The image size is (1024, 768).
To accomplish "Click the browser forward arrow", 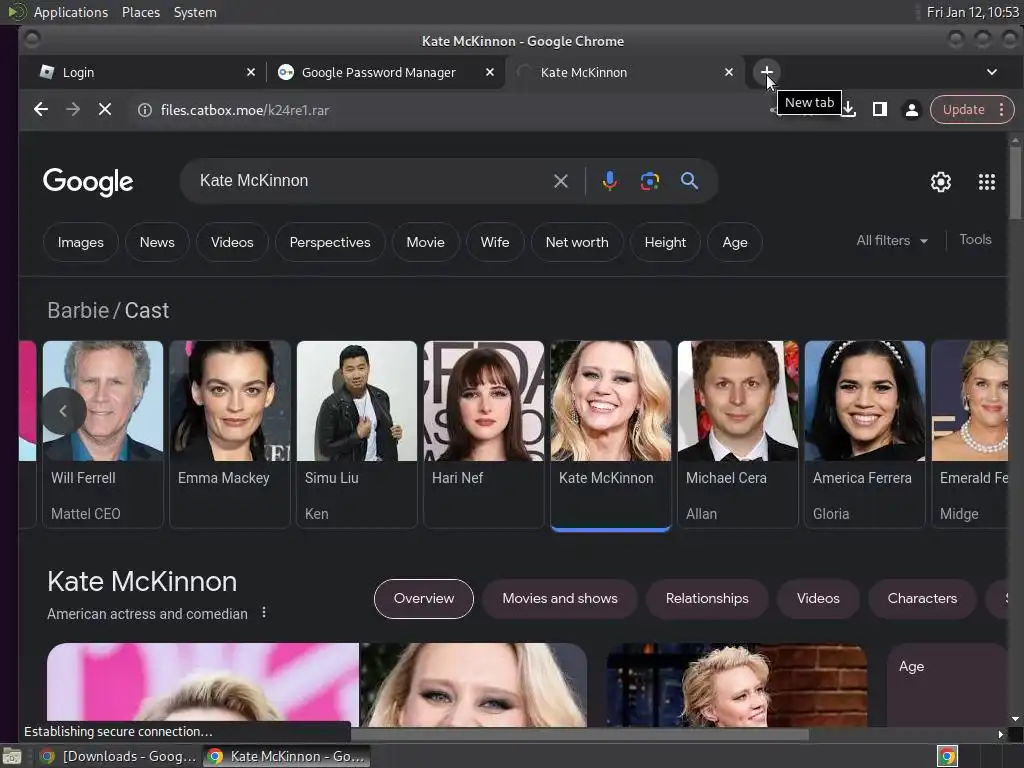I will coord(73,109).
